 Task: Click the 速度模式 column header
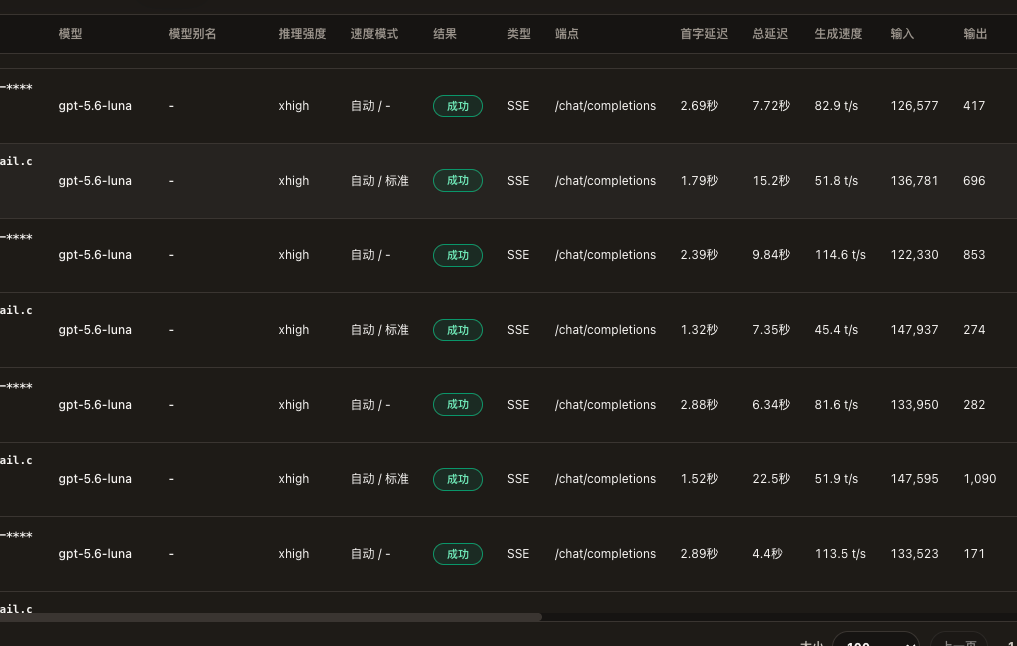(374, 34)
